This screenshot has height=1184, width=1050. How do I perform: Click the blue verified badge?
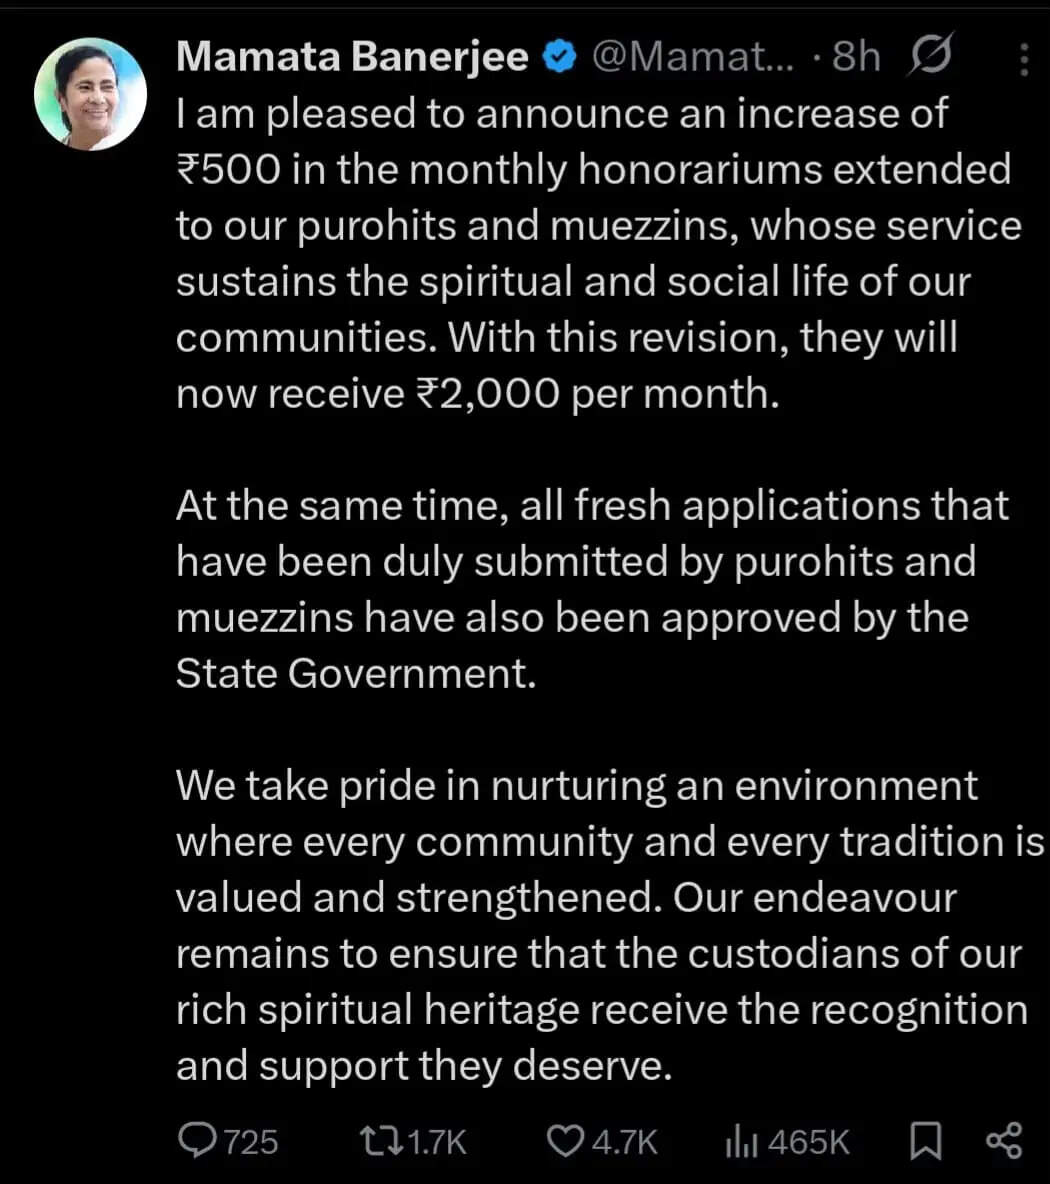(x=559, y=58)
